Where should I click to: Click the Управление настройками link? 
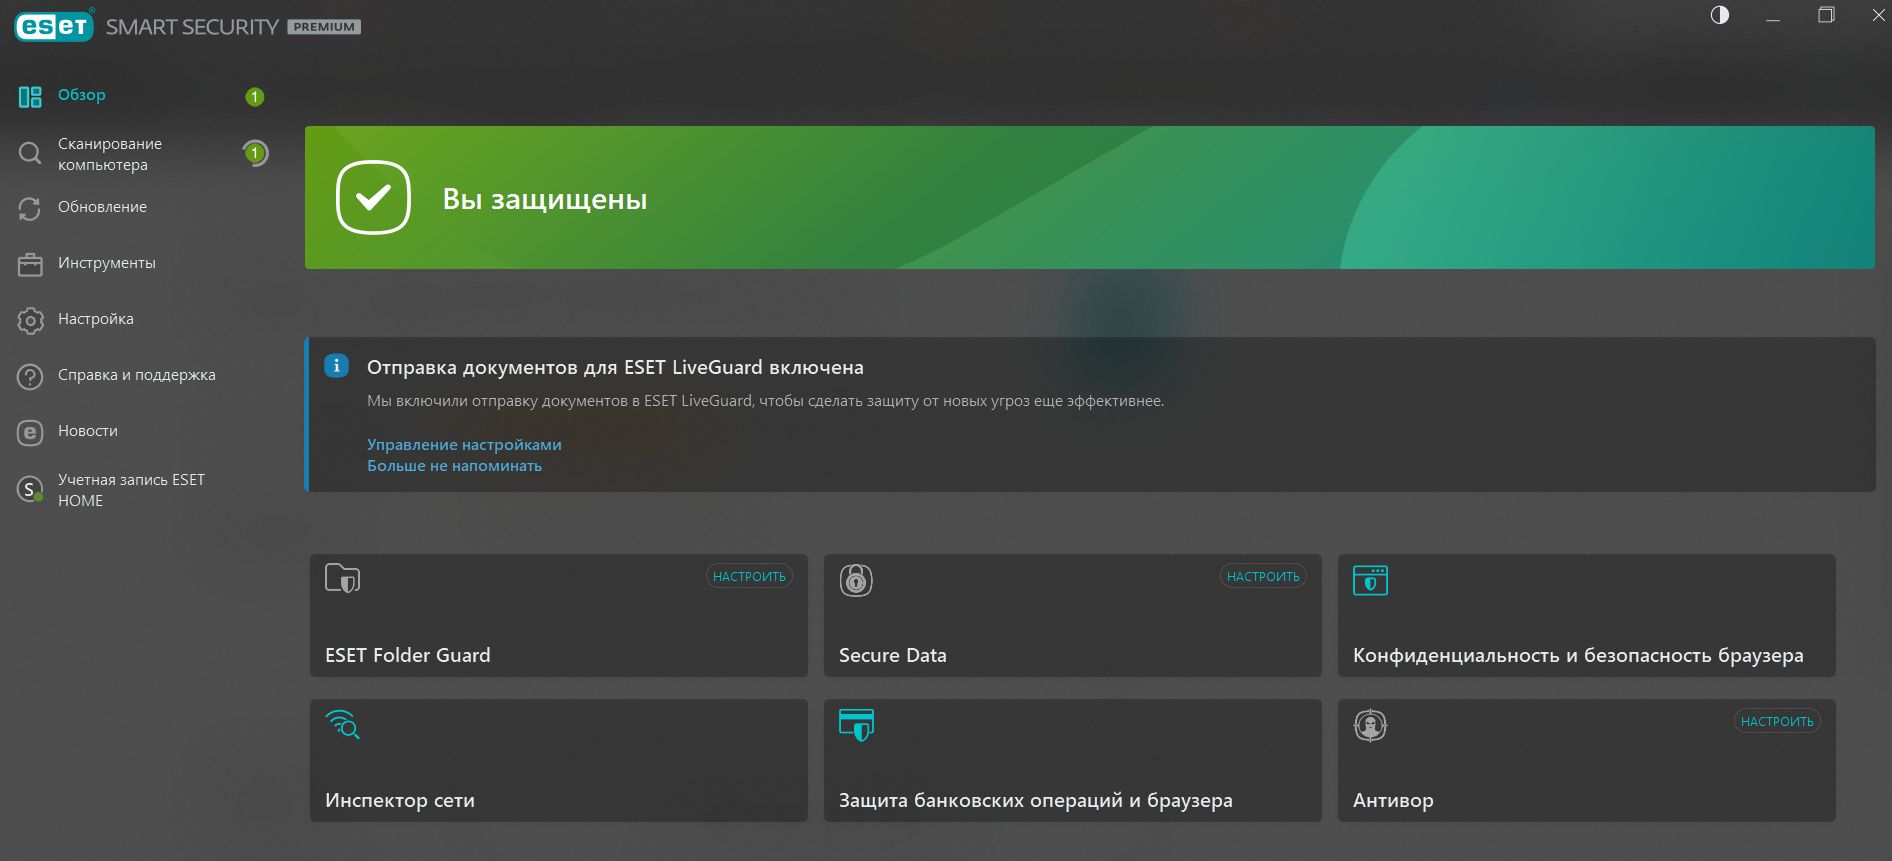click(464, 444)
